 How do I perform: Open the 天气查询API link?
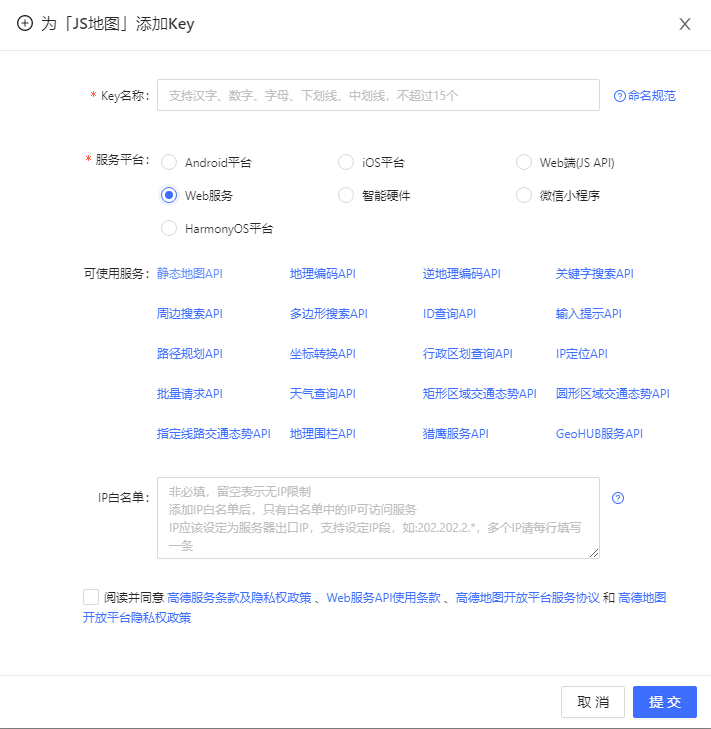click(x=323, y=394)
